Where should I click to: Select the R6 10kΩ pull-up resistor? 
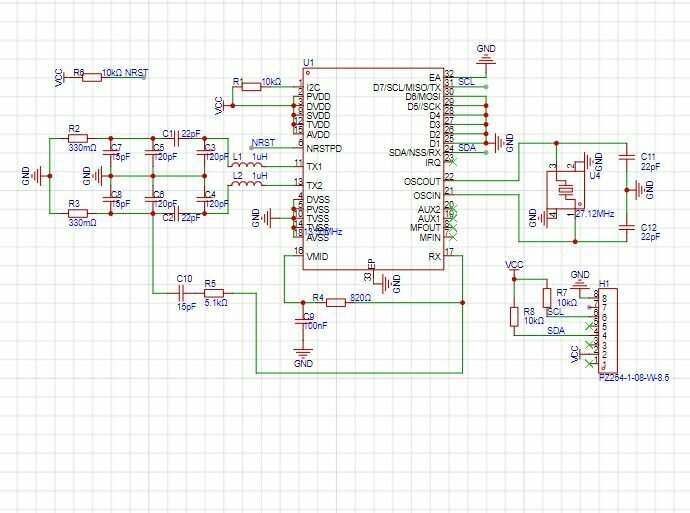tap(92, 77)
